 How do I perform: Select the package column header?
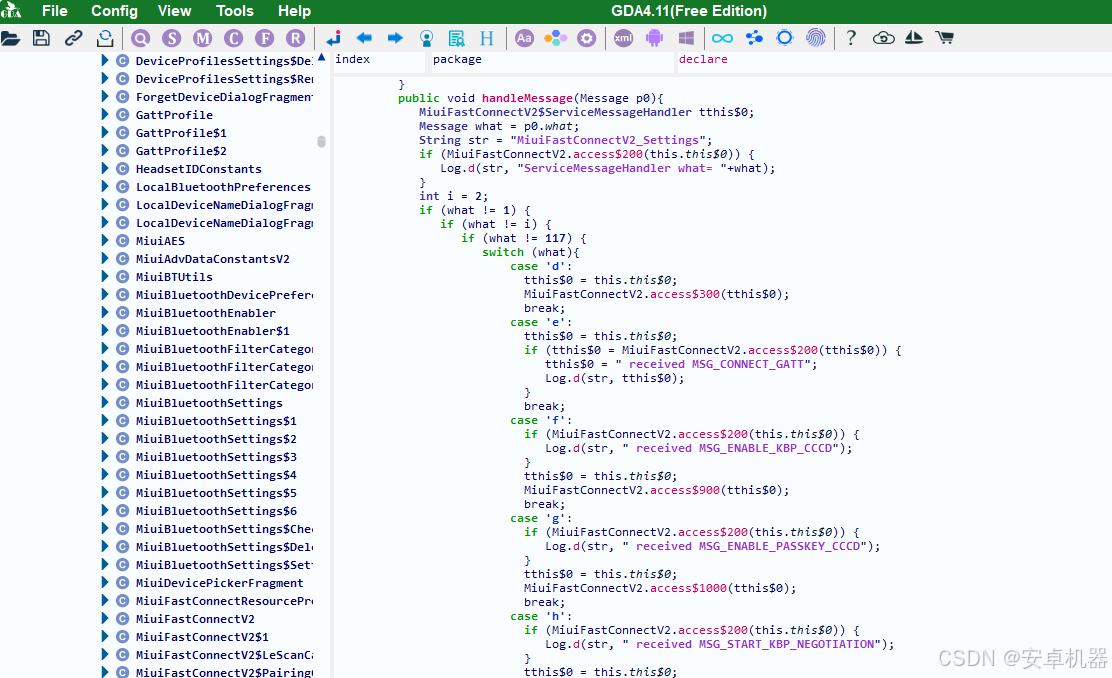click(x=457, y=60)
